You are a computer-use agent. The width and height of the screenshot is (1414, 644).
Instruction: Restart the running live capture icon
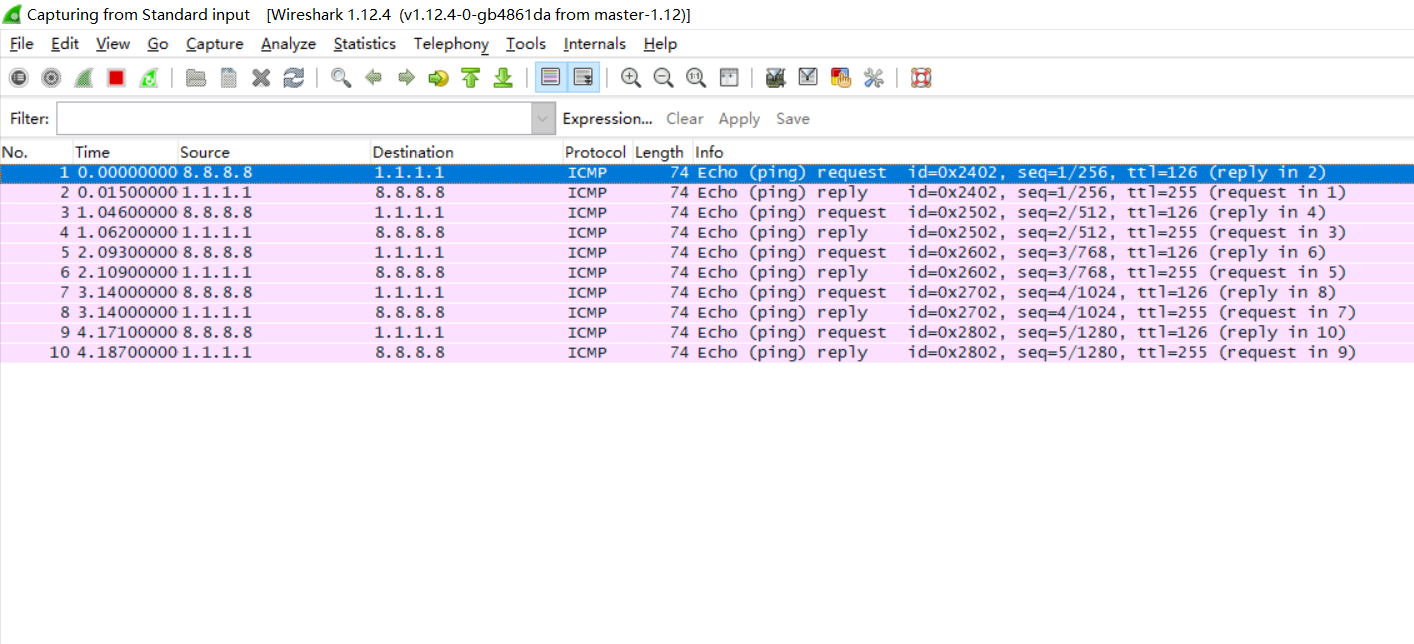pyautogui.click(x=148, y=78)
